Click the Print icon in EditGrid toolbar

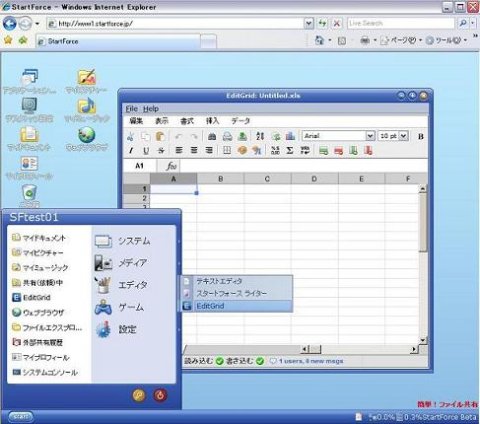[x=227, y=136]
